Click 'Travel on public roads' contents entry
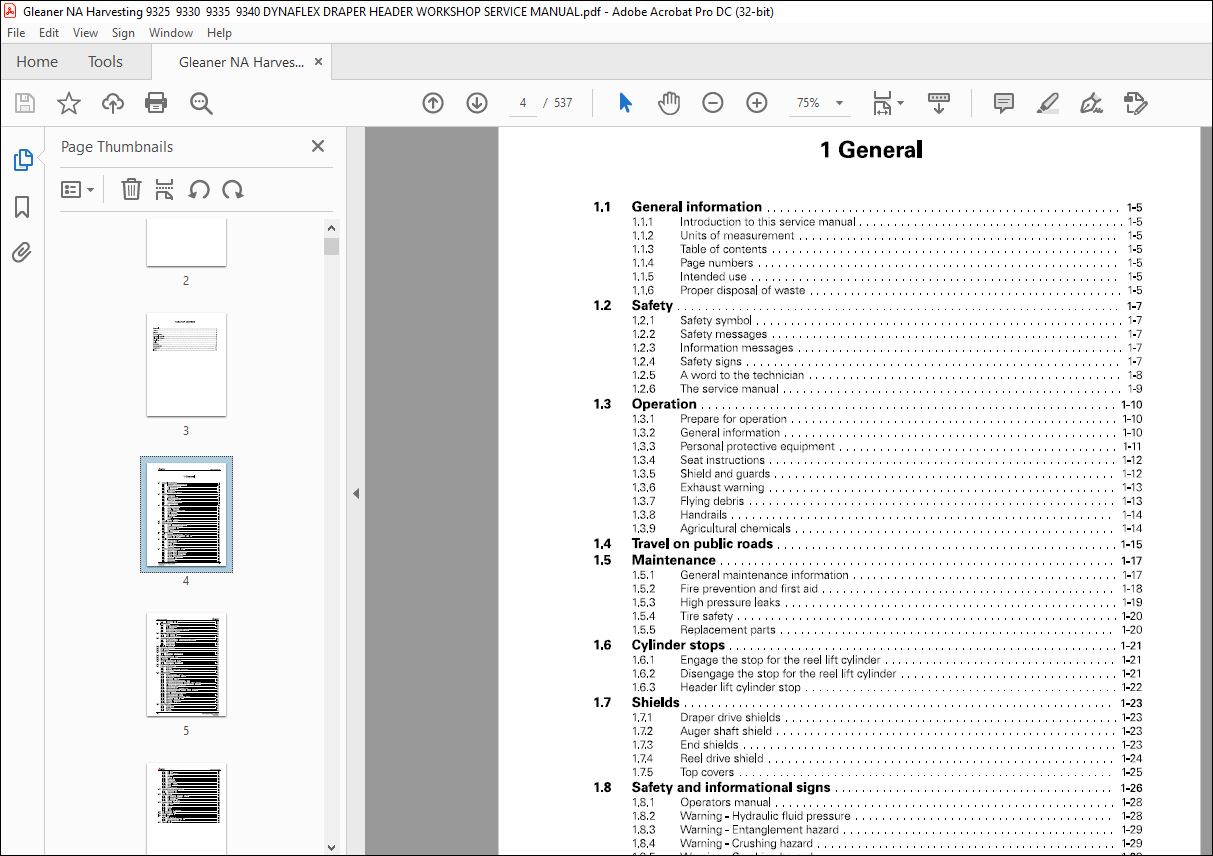 tap(702, 544)
